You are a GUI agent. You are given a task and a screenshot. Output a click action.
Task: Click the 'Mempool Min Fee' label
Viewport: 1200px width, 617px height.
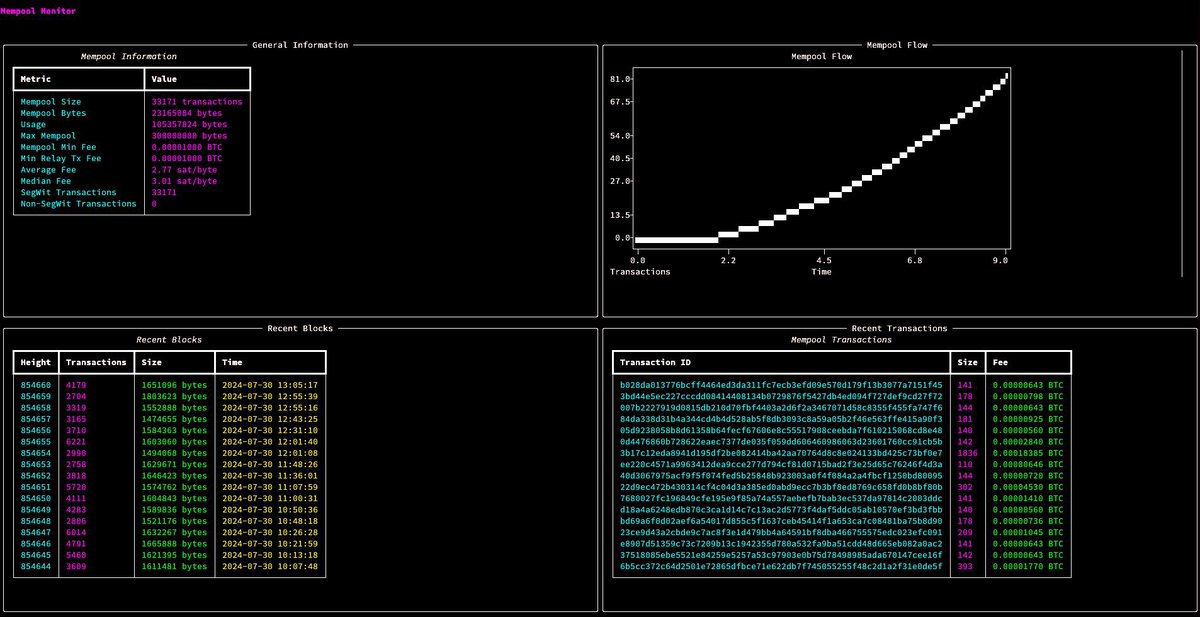point(58,147)
